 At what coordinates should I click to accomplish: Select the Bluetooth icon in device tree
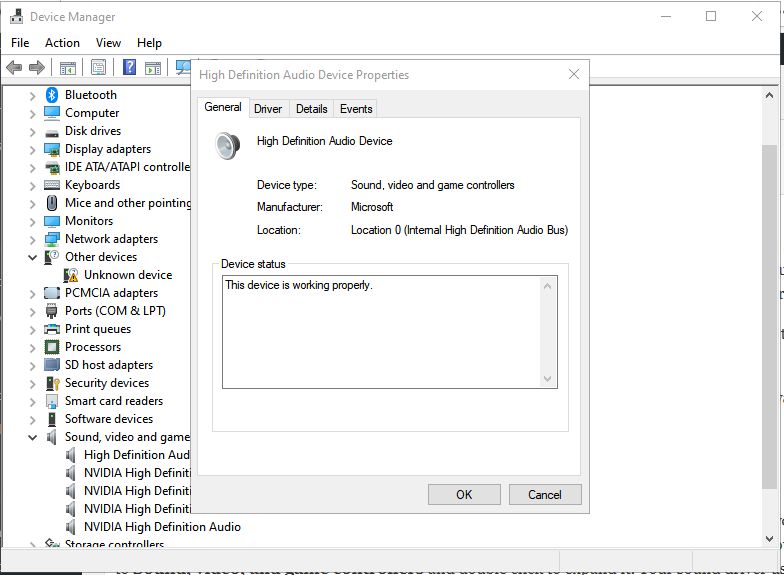click(52, 94)
